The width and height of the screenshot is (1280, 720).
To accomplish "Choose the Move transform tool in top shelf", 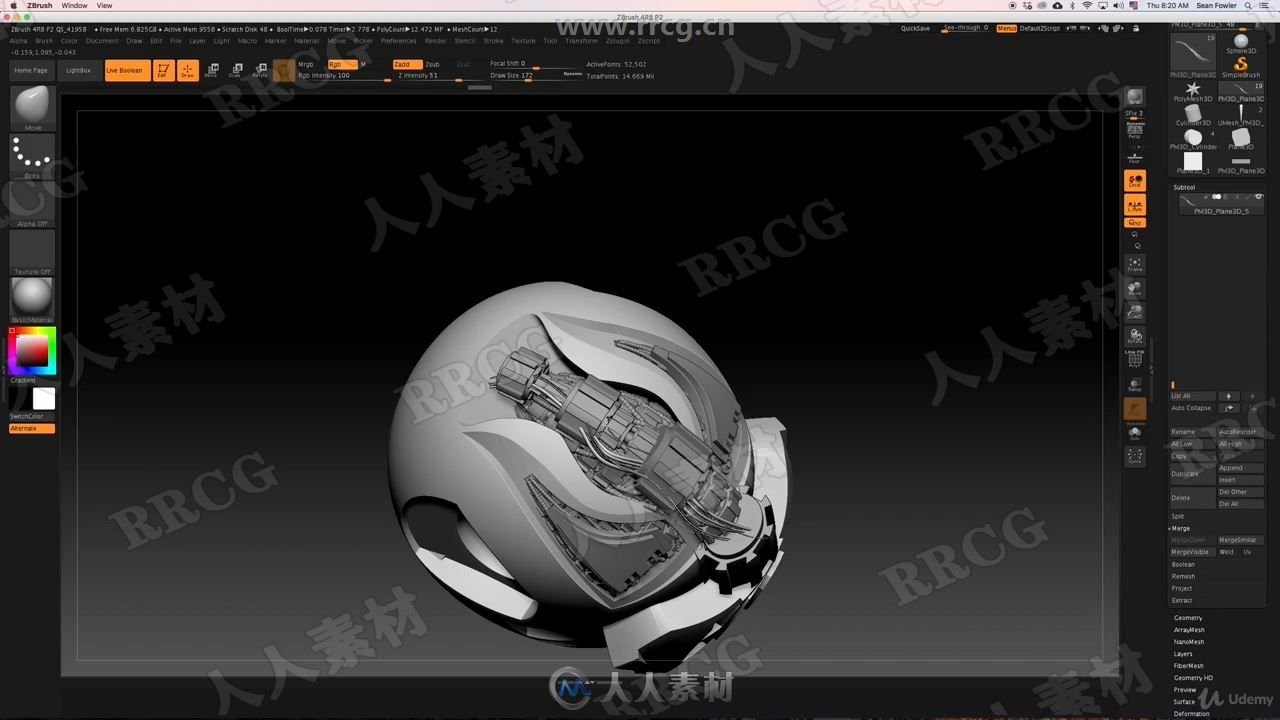I will (211, 70).
